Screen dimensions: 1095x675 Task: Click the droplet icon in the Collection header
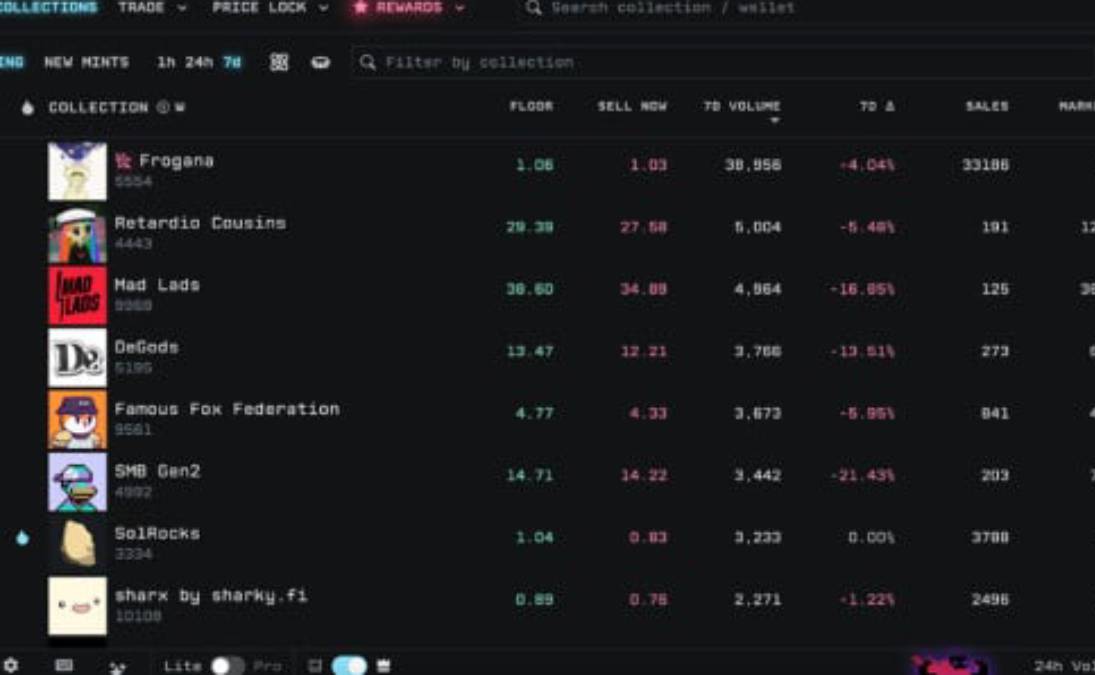point(27,108)
